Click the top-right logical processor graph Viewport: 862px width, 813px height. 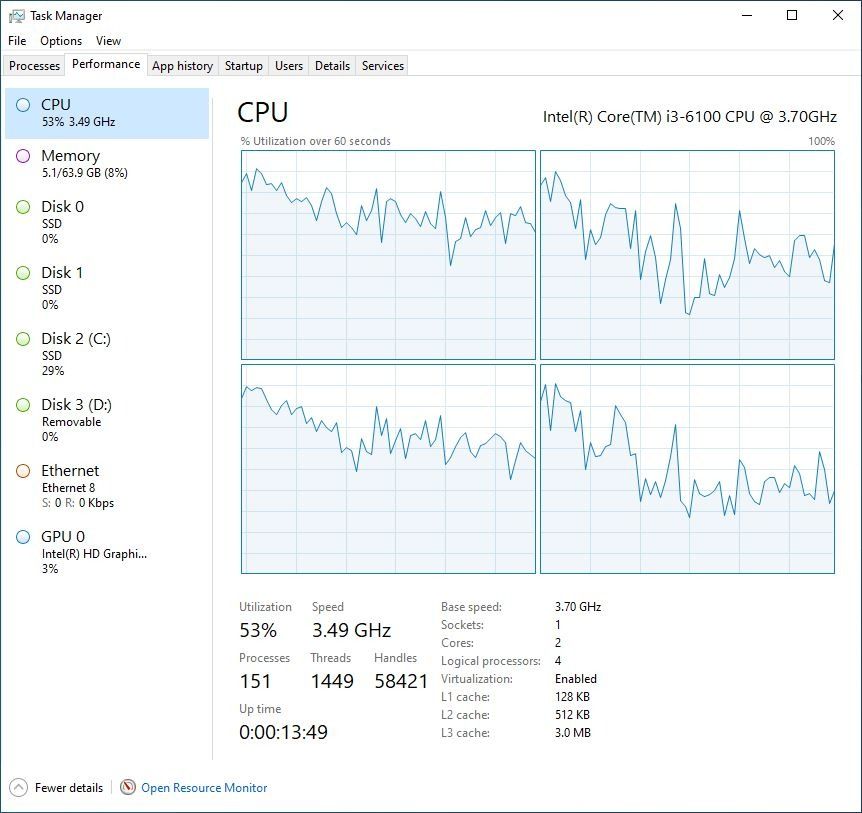click(687, 255)
